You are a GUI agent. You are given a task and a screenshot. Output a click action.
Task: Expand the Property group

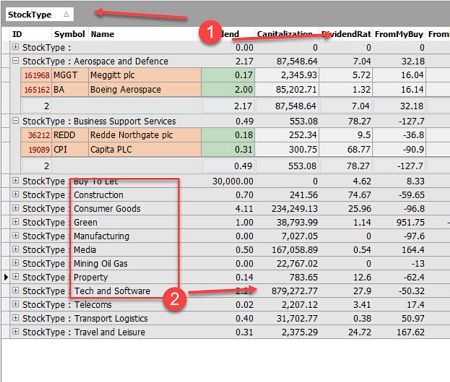click(15, 277)
